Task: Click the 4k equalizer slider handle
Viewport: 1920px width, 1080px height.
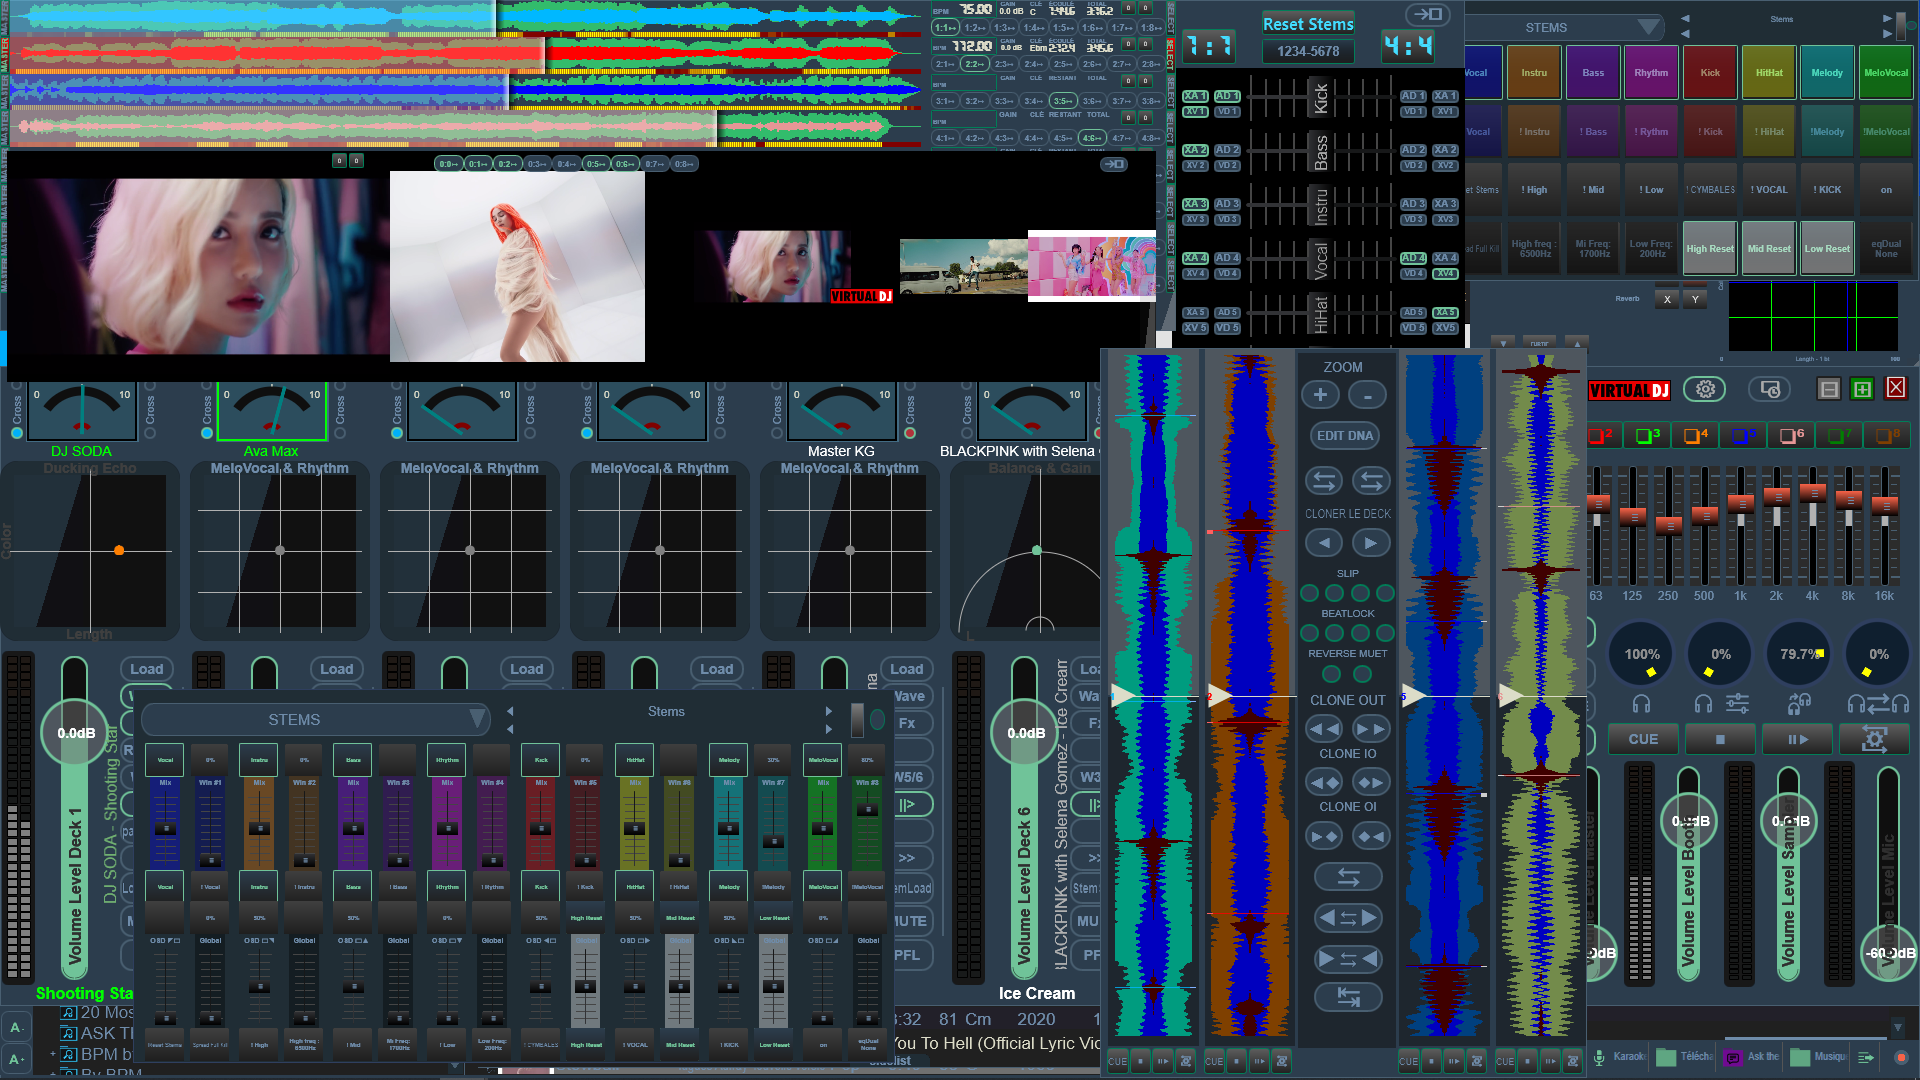Action: pyautogui.click(x=1813, y=492)
